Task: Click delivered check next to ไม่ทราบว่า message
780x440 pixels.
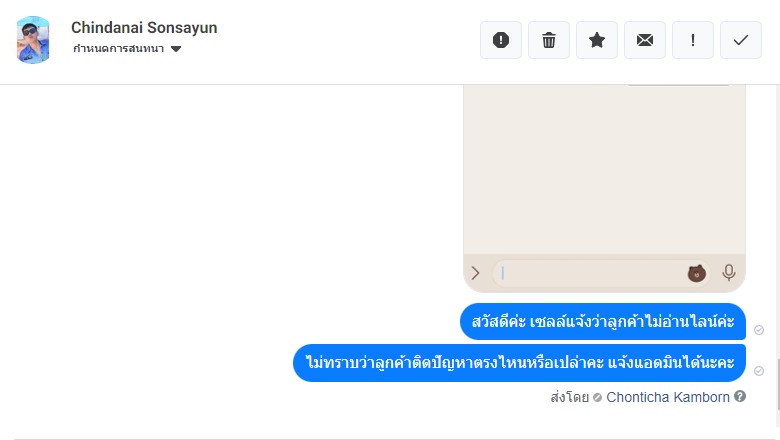Action: coord(759,371)
